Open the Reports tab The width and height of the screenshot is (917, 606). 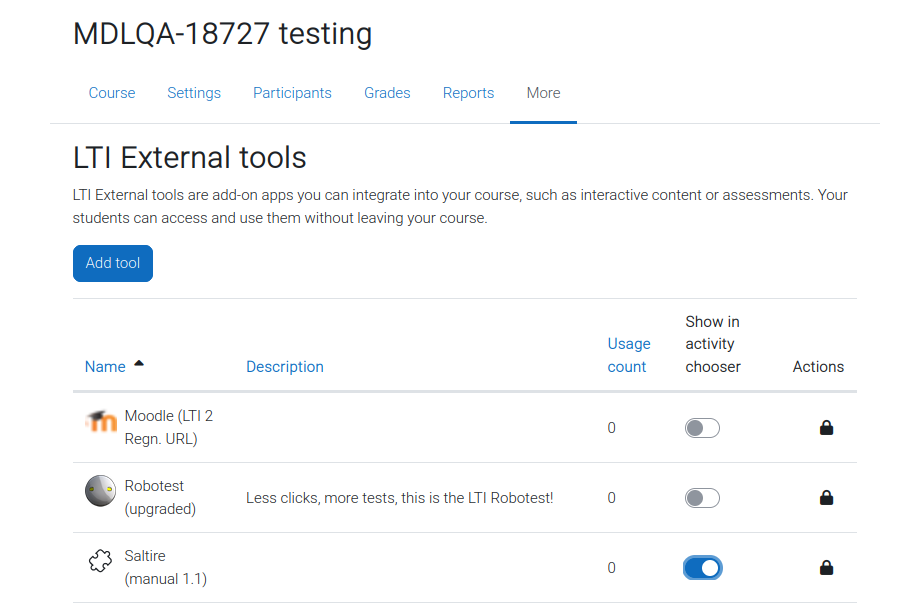(x=468, y=93)
